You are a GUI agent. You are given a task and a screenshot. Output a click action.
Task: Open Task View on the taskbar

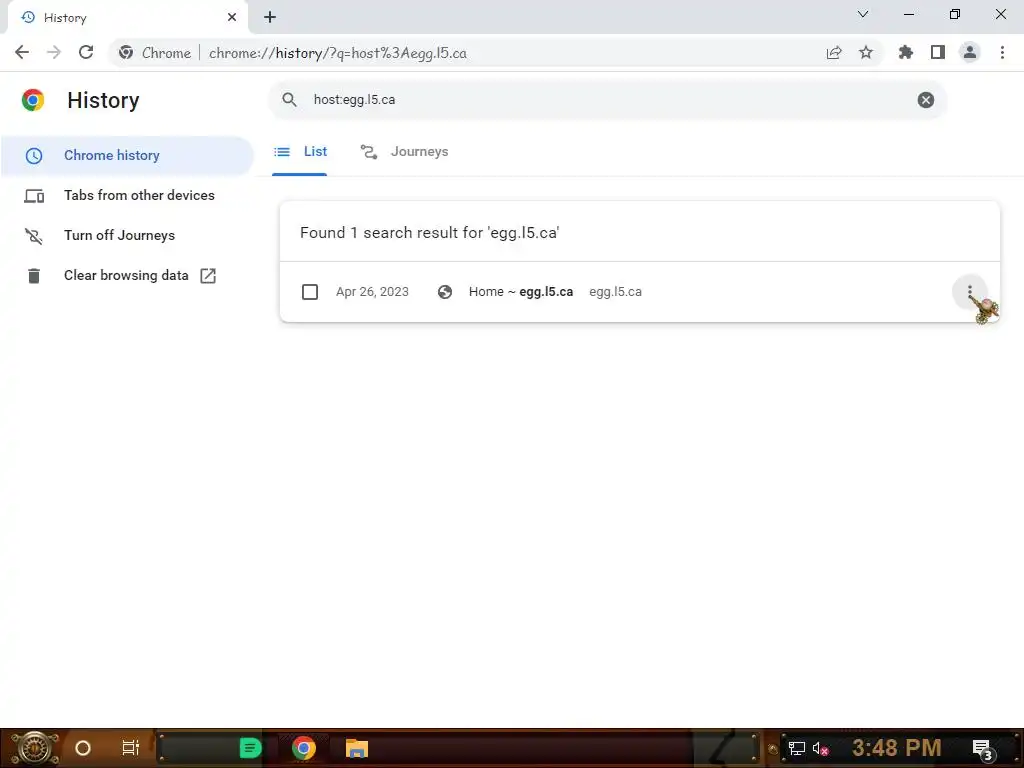click(131, 748)
